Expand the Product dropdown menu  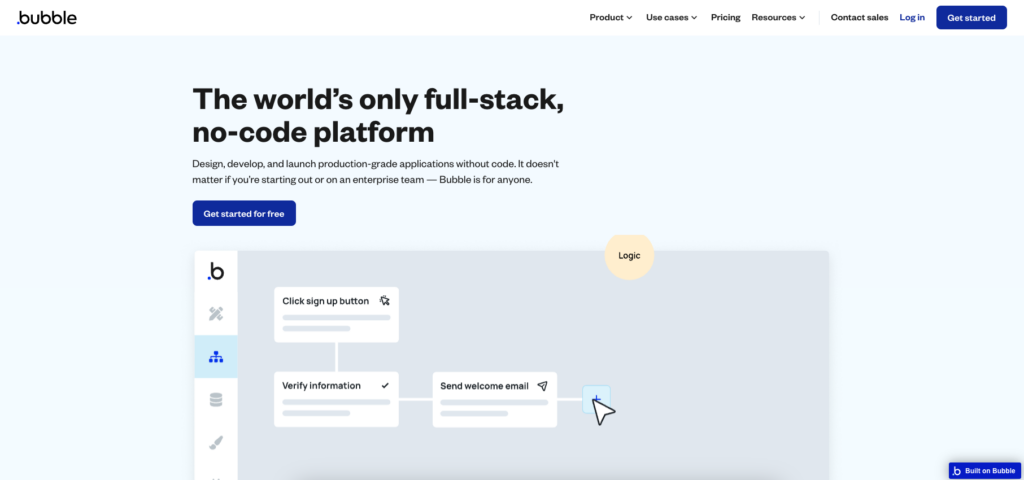click(611, 18)
